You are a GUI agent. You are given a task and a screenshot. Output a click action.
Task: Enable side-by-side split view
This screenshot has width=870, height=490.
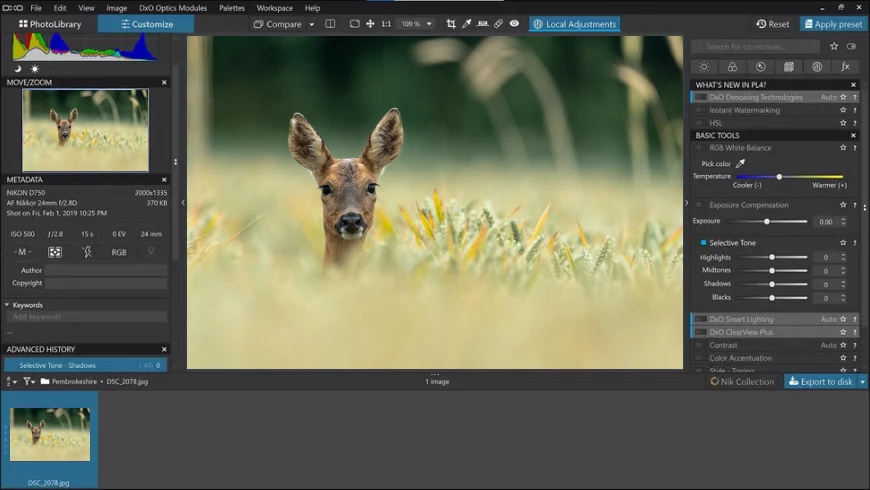330,24
